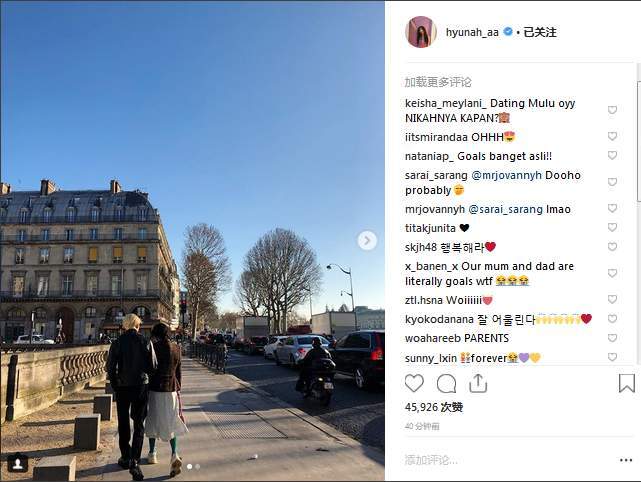
Task: Toggle following status 已关注
Action: pyautogui.click(x=540, y=32)
